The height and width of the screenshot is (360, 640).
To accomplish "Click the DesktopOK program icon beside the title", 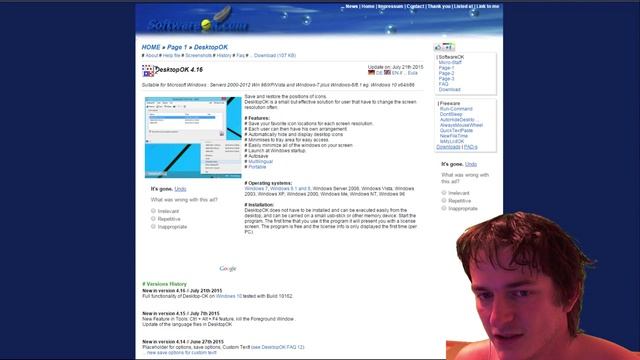I will (x=148, y=71).
